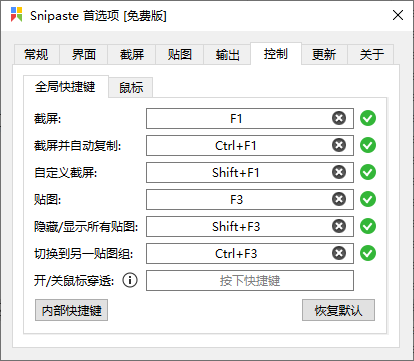
Task: Clear the Shift+F1 shortcut for 自定义截屏
Action: 339,172
